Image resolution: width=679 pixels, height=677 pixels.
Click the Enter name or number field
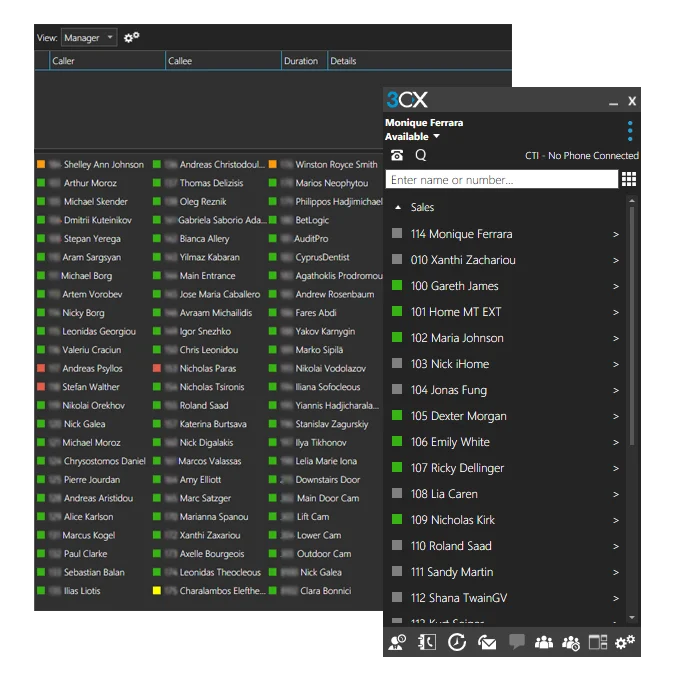pyautogui.click(x=501, y=180)
